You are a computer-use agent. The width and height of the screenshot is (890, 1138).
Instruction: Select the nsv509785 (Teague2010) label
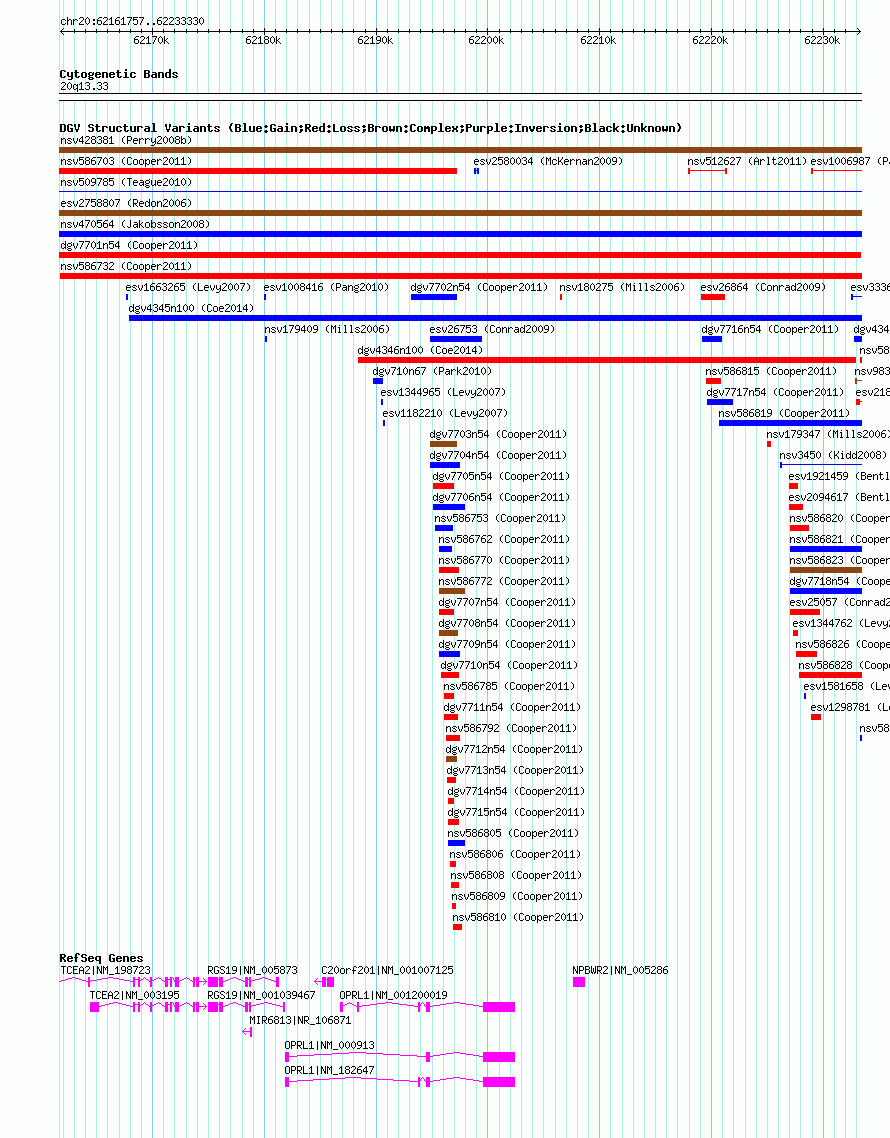coord(126,182)
